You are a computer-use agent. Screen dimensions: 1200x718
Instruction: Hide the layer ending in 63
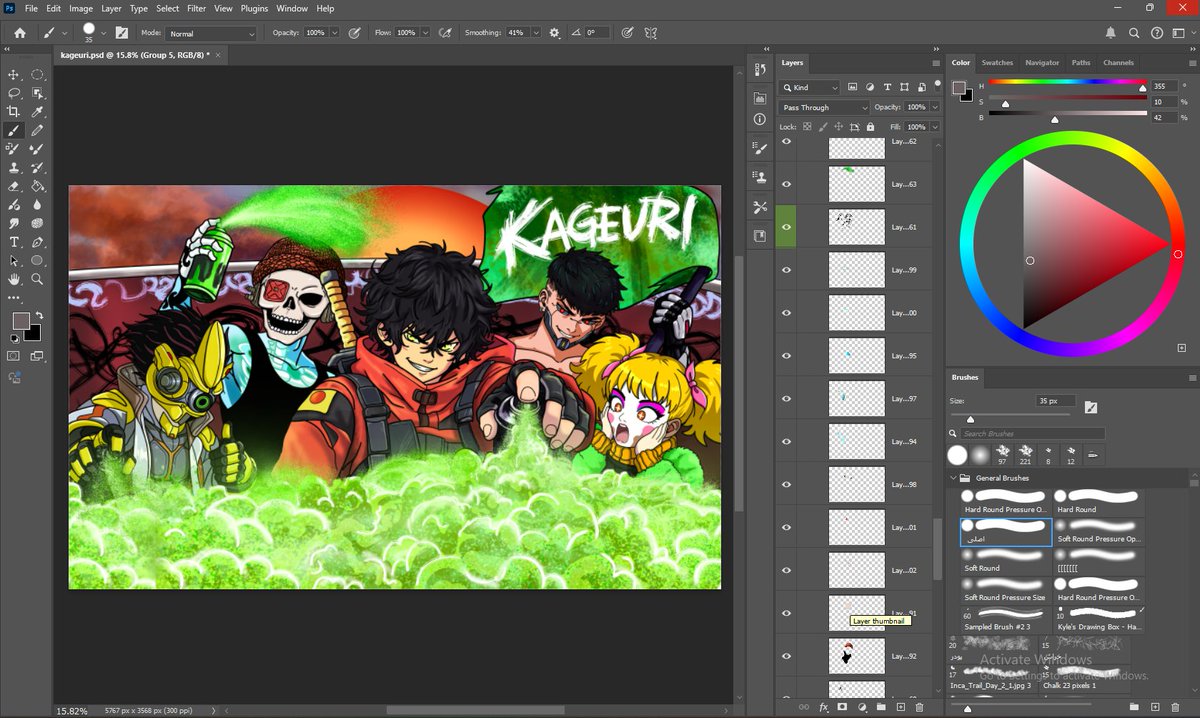[786, 184]
